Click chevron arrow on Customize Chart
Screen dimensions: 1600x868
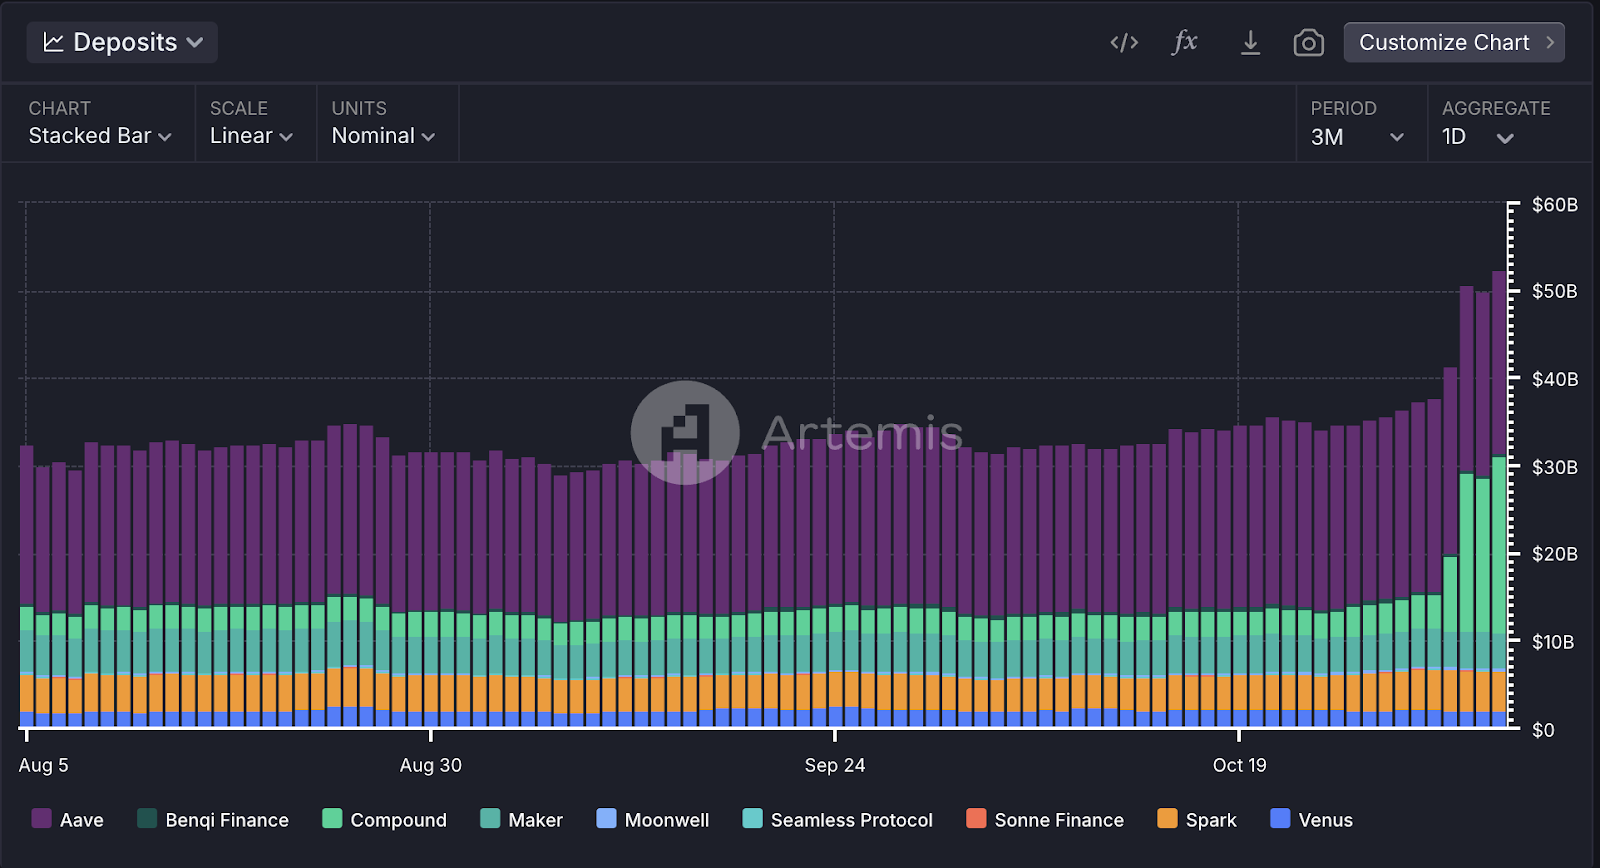point(1550,42)
